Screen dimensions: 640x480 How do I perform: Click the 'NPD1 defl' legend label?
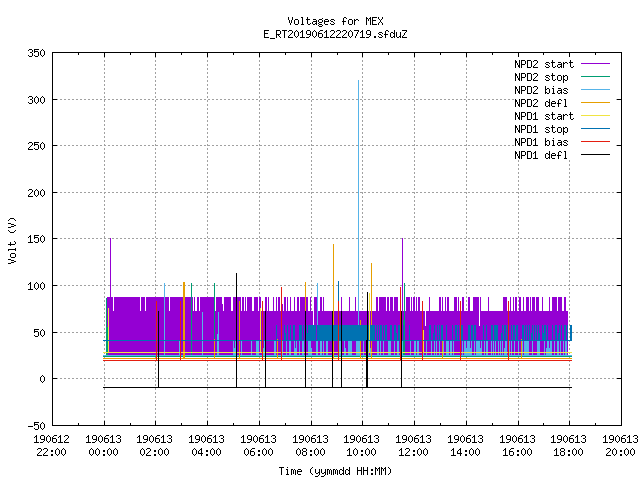point(541,156)
